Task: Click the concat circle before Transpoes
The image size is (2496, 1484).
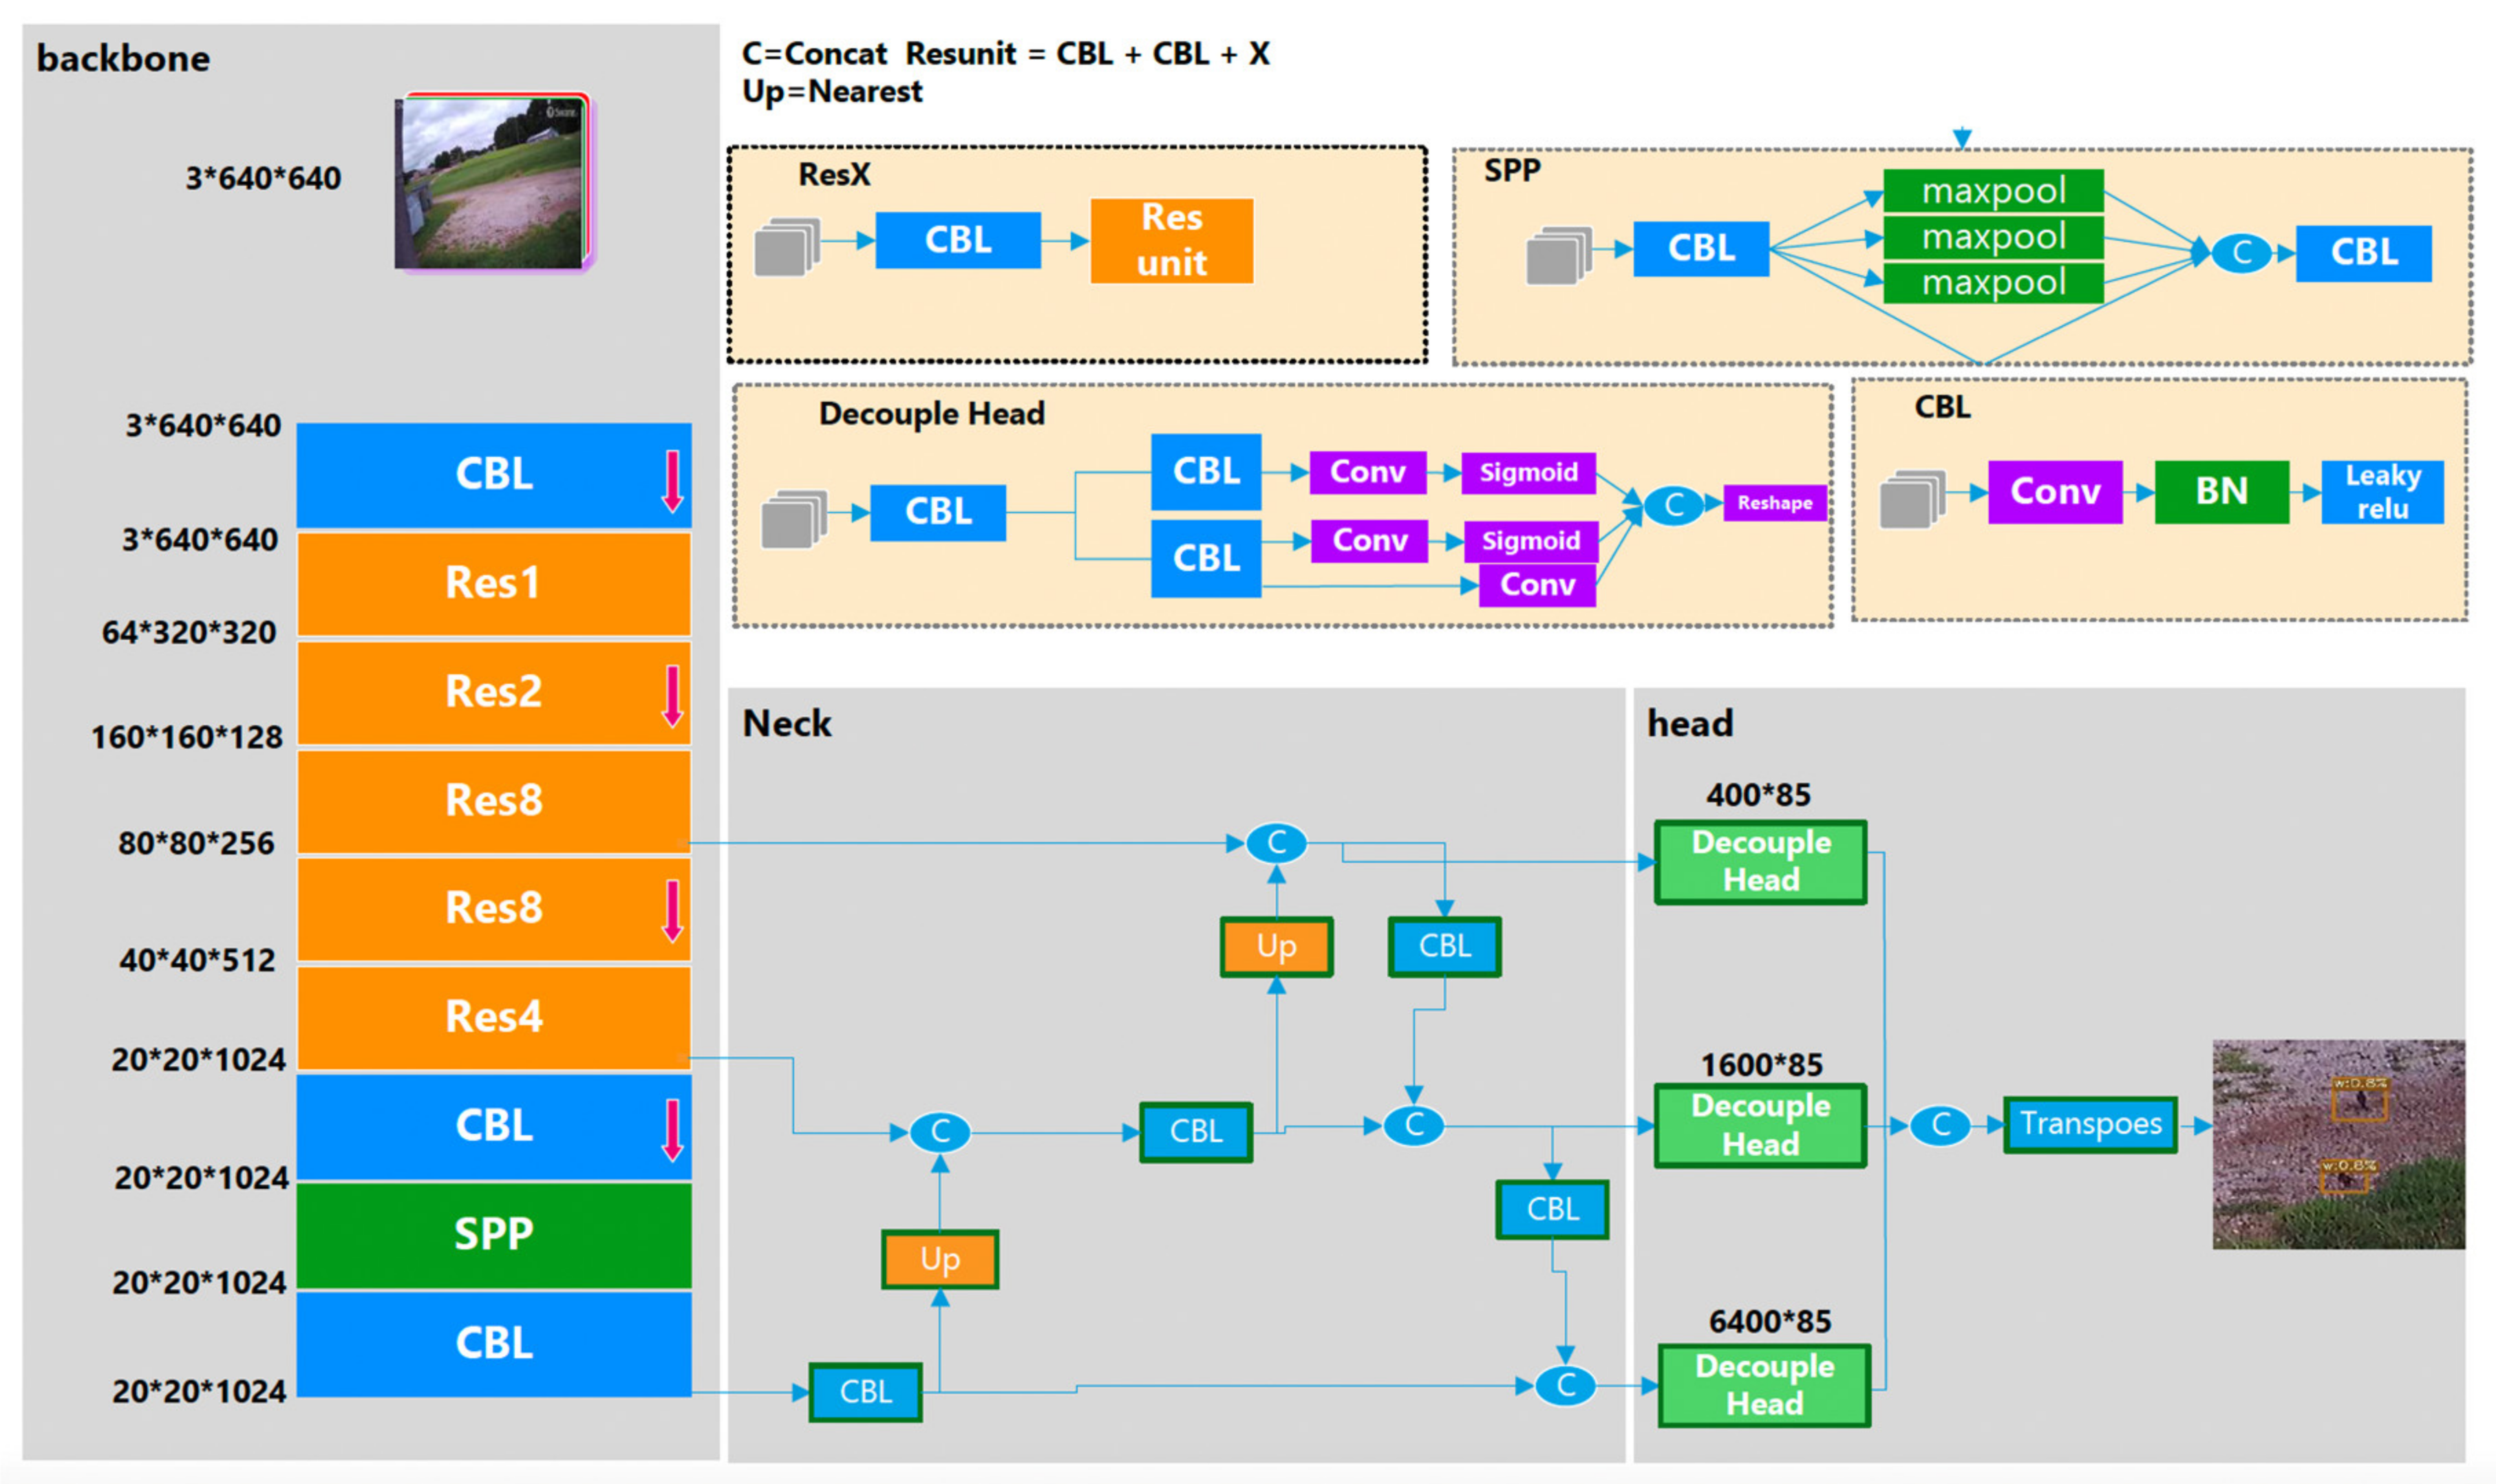Action: click(x=1940, y=1125)
